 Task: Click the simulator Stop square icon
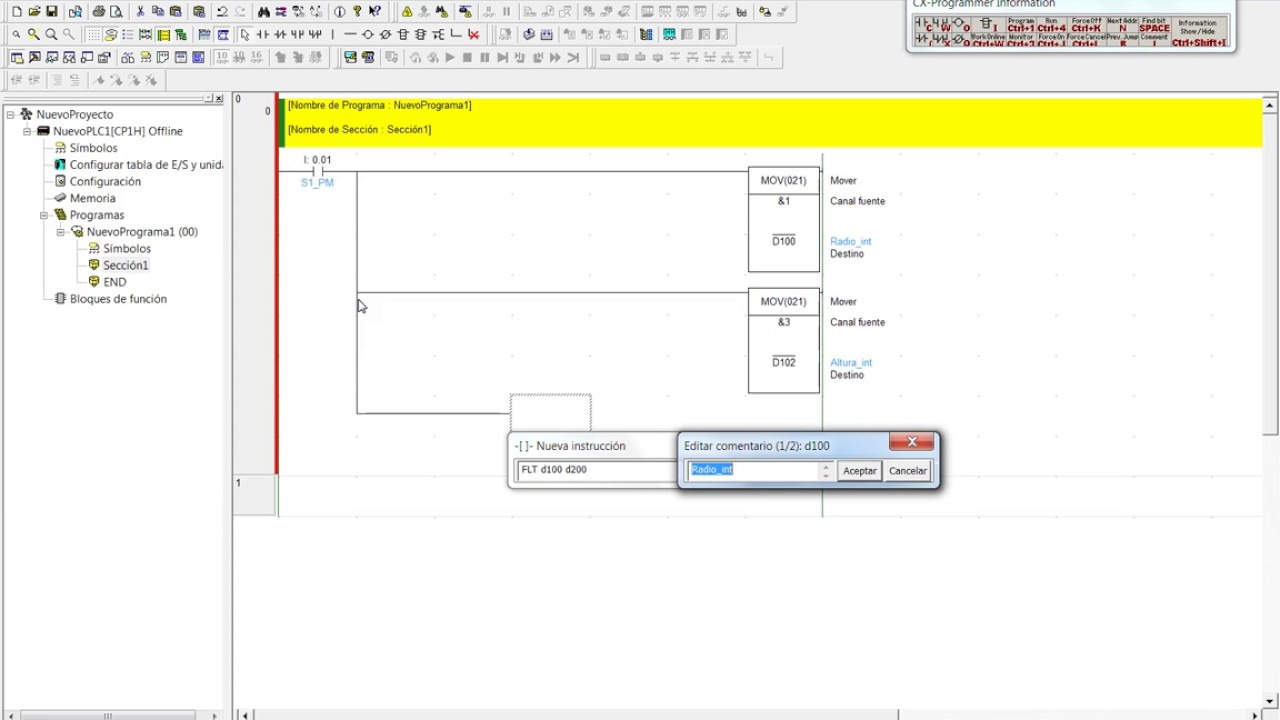point(467,57)
